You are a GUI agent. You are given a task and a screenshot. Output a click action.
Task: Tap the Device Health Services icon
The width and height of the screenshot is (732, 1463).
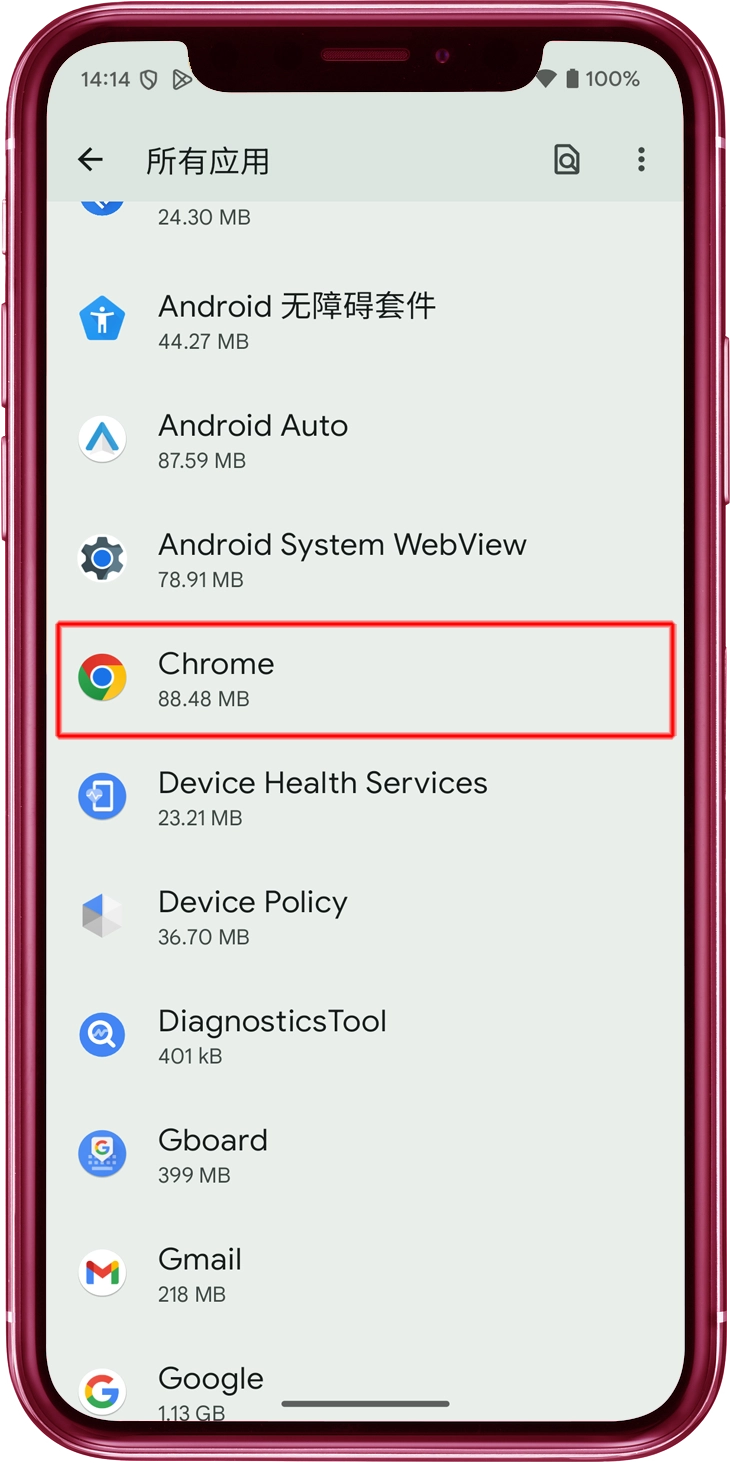[x=103, y=797]
